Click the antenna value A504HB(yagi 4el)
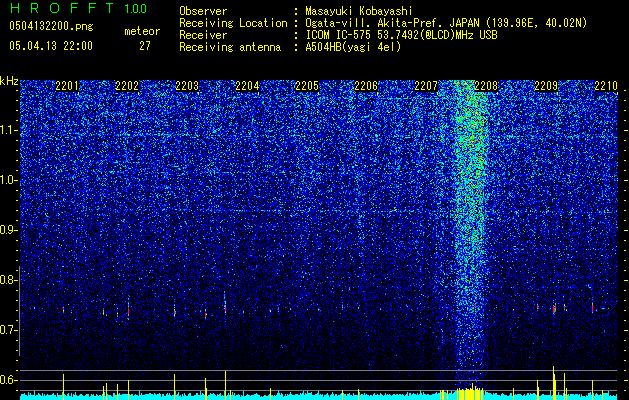629x400 pixels. pyautogui.click(x=353, y=47)
